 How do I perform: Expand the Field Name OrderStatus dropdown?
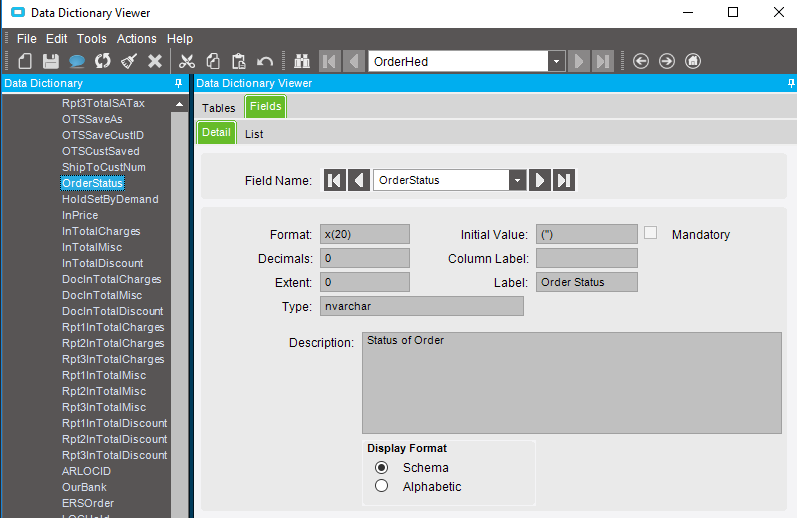517,180
